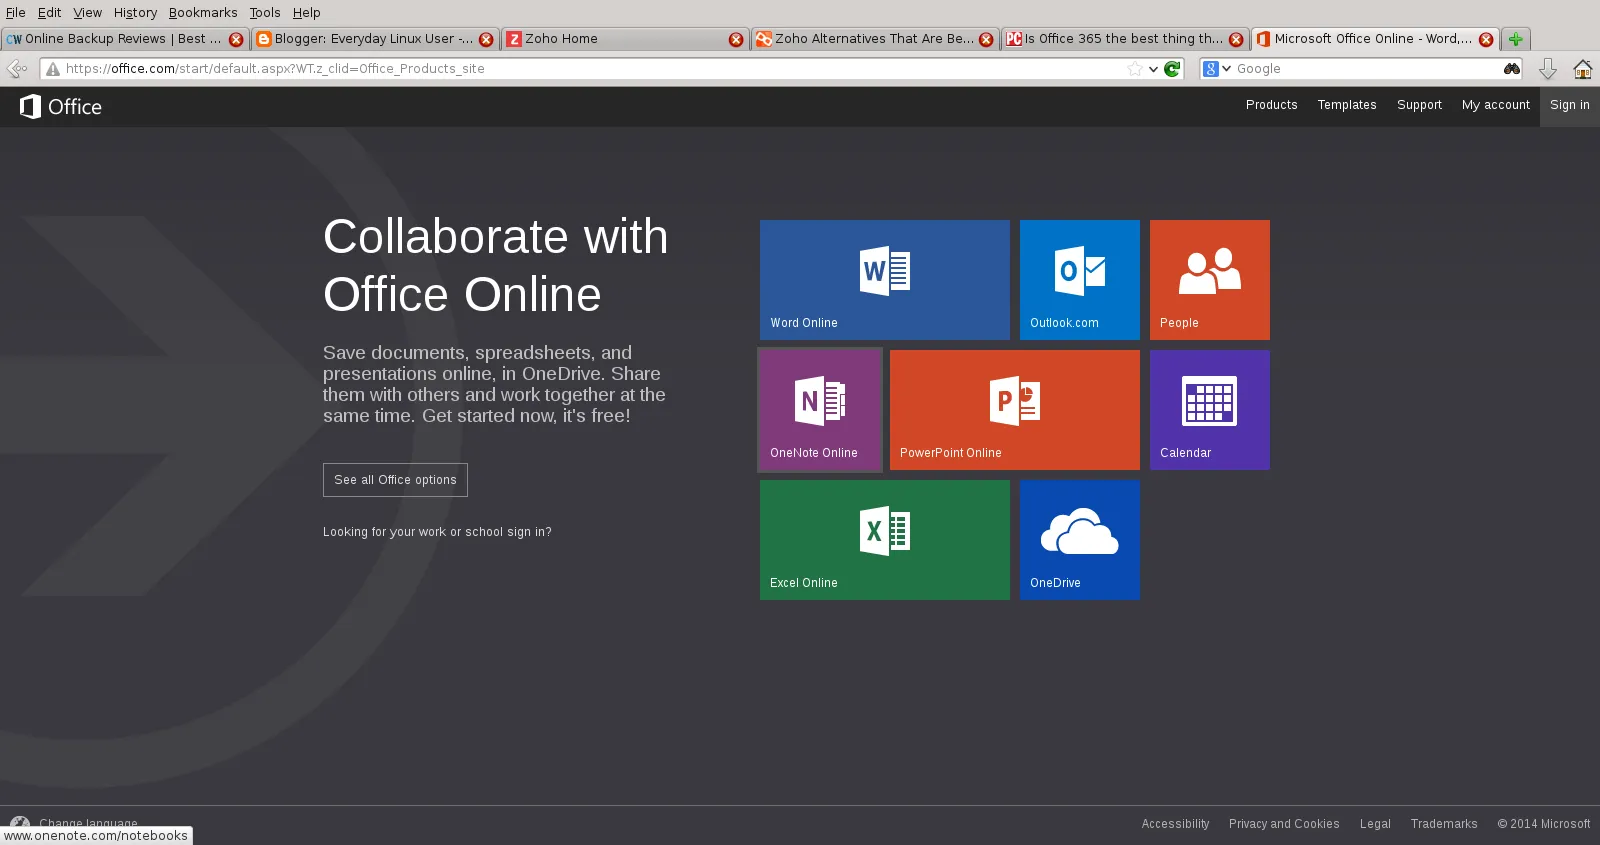Launch OneNote Online tile

(820, 410)
